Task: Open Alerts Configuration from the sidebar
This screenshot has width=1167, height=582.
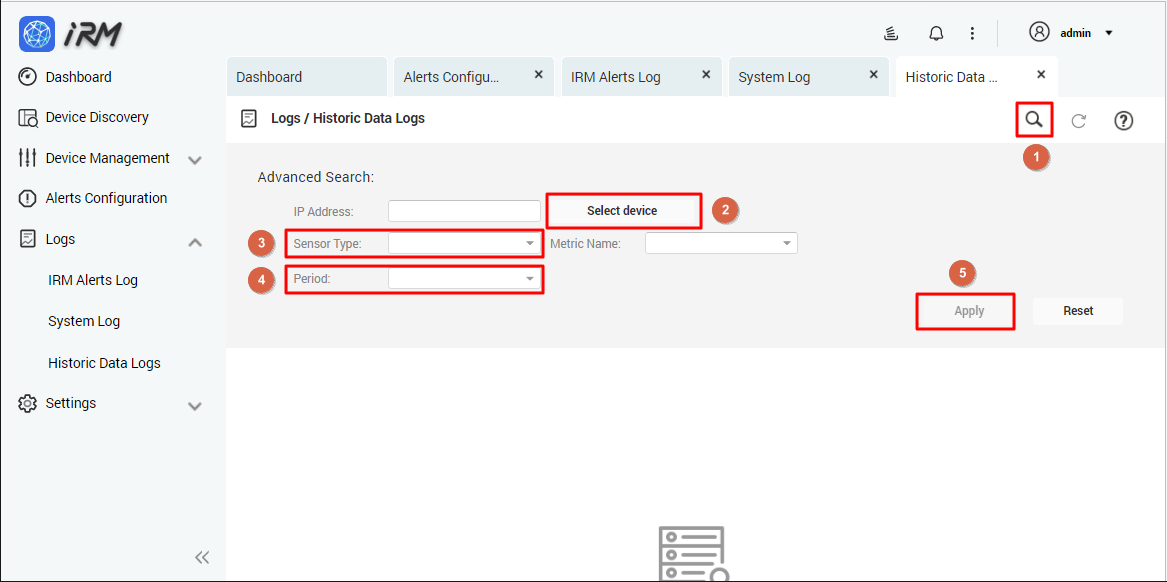Action: click(x=105, y=198)
